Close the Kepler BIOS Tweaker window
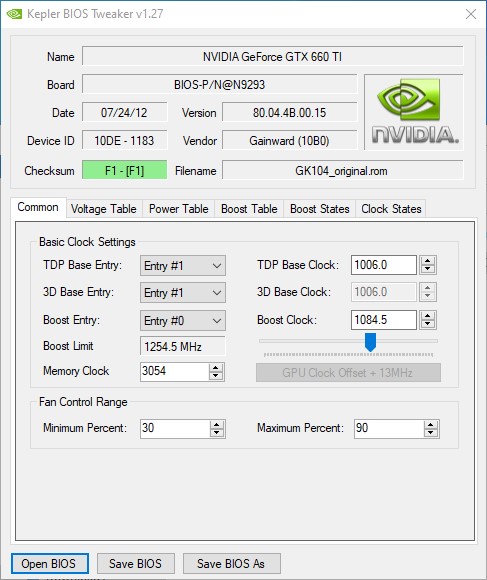The image size is (487, 580). (471, 14)
